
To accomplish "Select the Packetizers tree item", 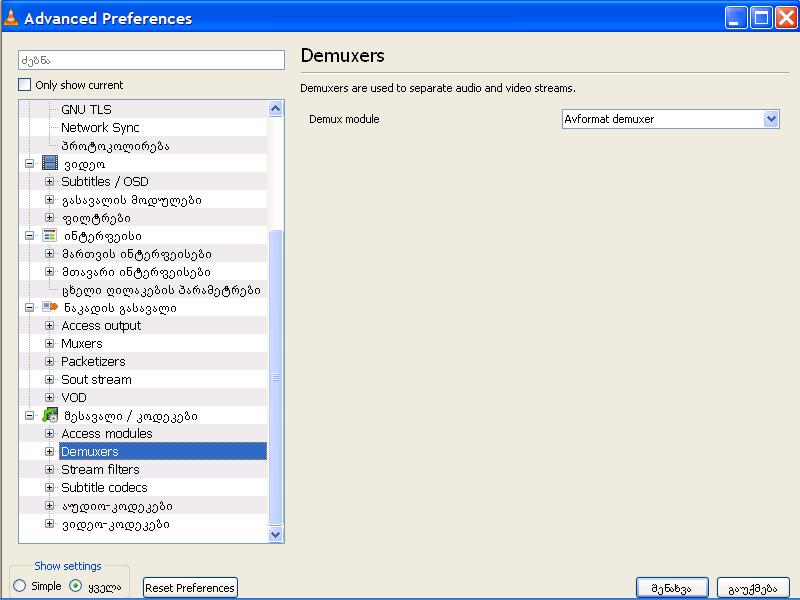I will (93, 362).
